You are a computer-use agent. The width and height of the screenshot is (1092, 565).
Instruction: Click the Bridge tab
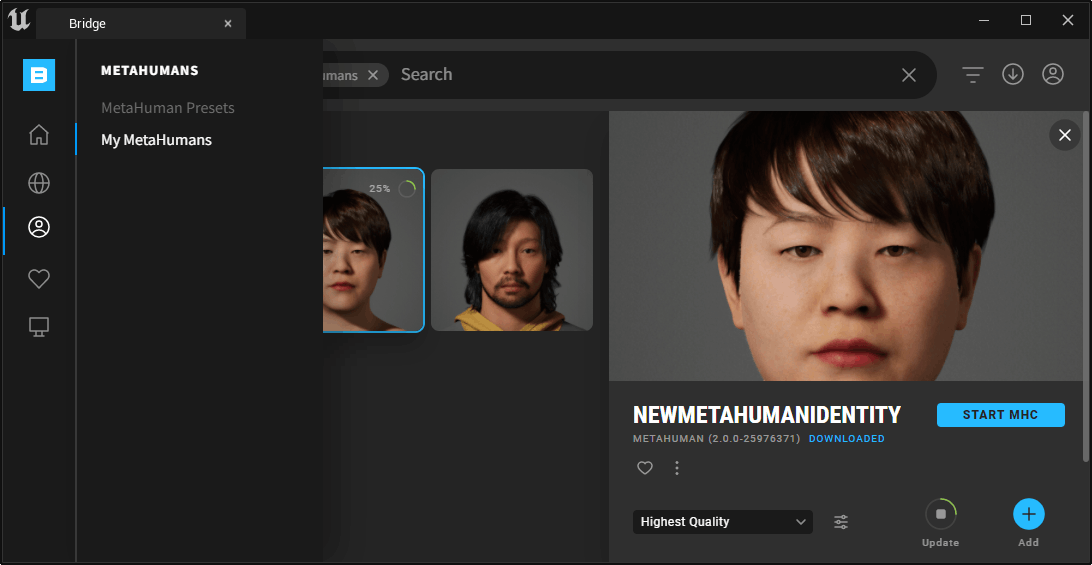[x=141, y=24]
